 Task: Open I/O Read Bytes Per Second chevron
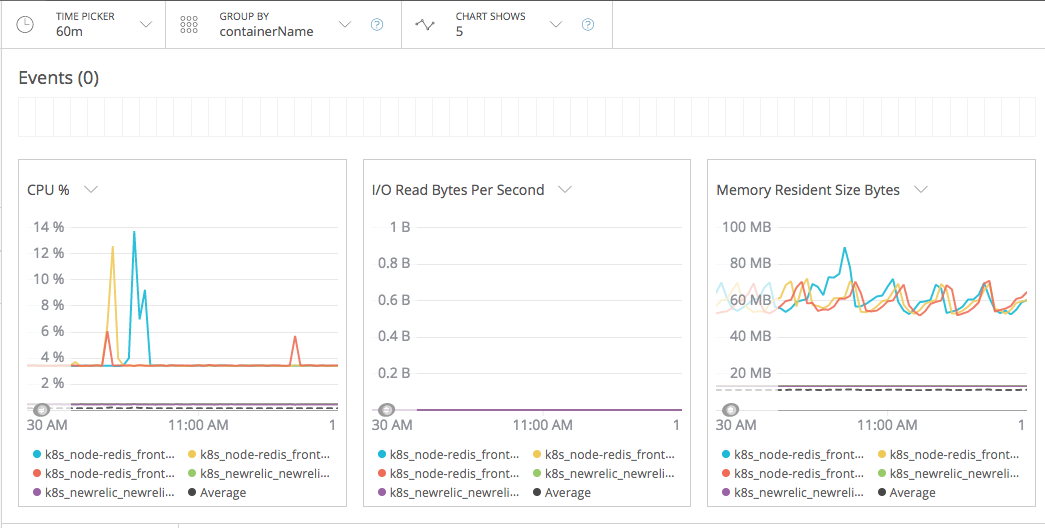coord(564,189)
